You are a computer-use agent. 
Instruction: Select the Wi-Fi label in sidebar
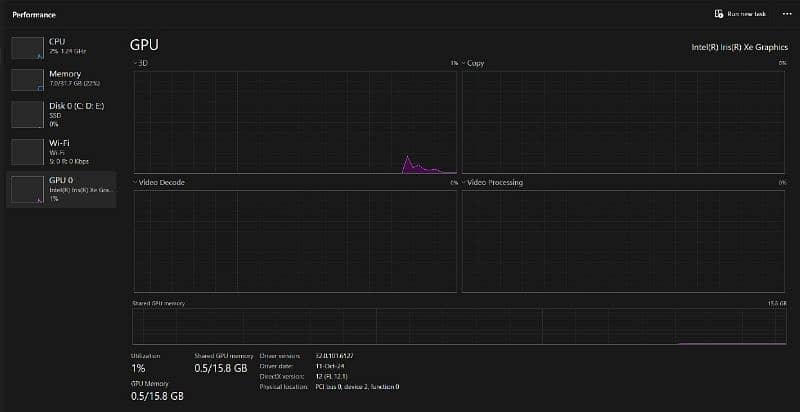[x=59, y=143]
